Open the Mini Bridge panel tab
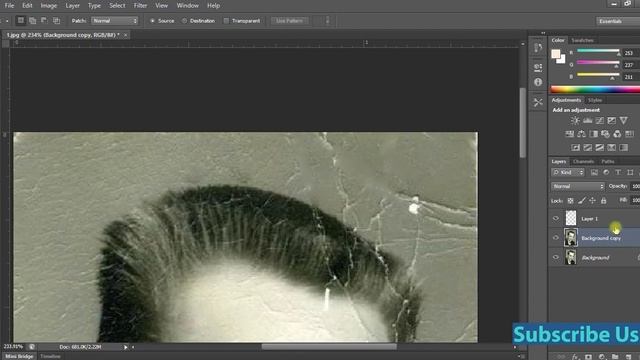This screenshot has height=360, width=640. point(19,356)
